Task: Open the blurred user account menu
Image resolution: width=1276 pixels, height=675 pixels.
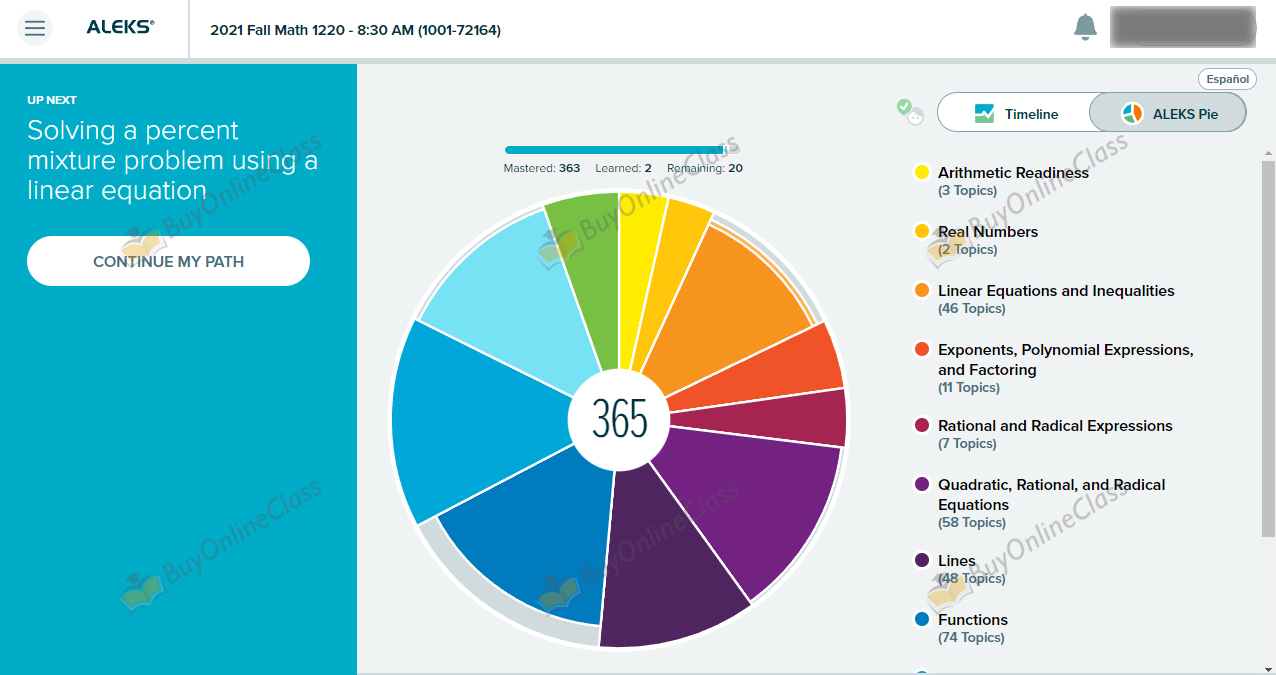Action: pos(1182,28)
